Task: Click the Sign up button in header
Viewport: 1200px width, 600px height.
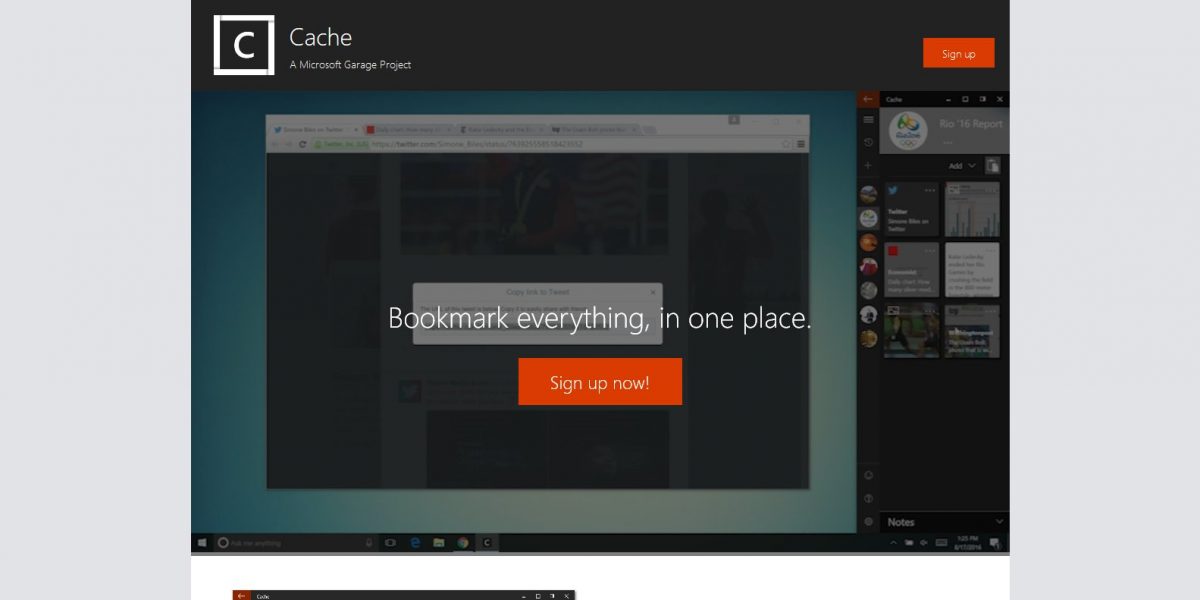Action: (958, 53)
